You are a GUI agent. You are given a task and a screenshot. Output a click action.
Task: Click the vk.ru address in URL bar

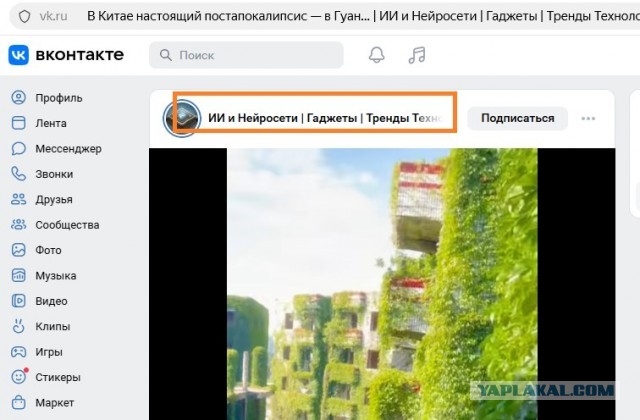click(x=53, y=16)
